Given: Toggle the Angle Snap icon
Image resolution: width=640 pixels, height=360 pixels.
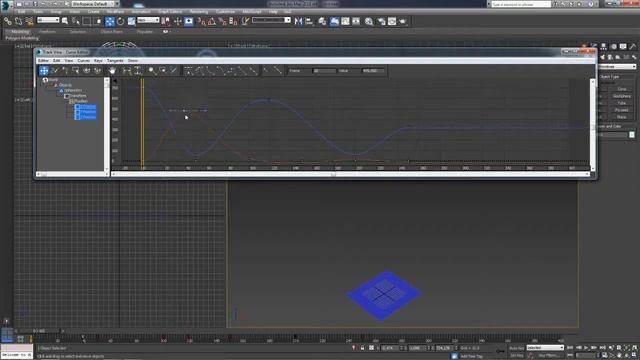Looking at the screenshot, I should tap(211, 21).
